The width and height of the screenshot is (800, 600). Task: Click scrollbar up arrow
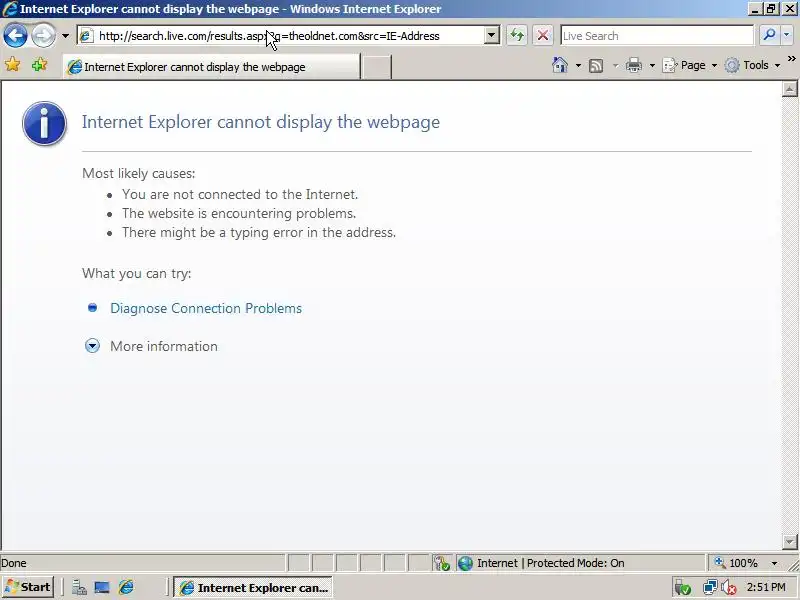click(x=789, y=89)
